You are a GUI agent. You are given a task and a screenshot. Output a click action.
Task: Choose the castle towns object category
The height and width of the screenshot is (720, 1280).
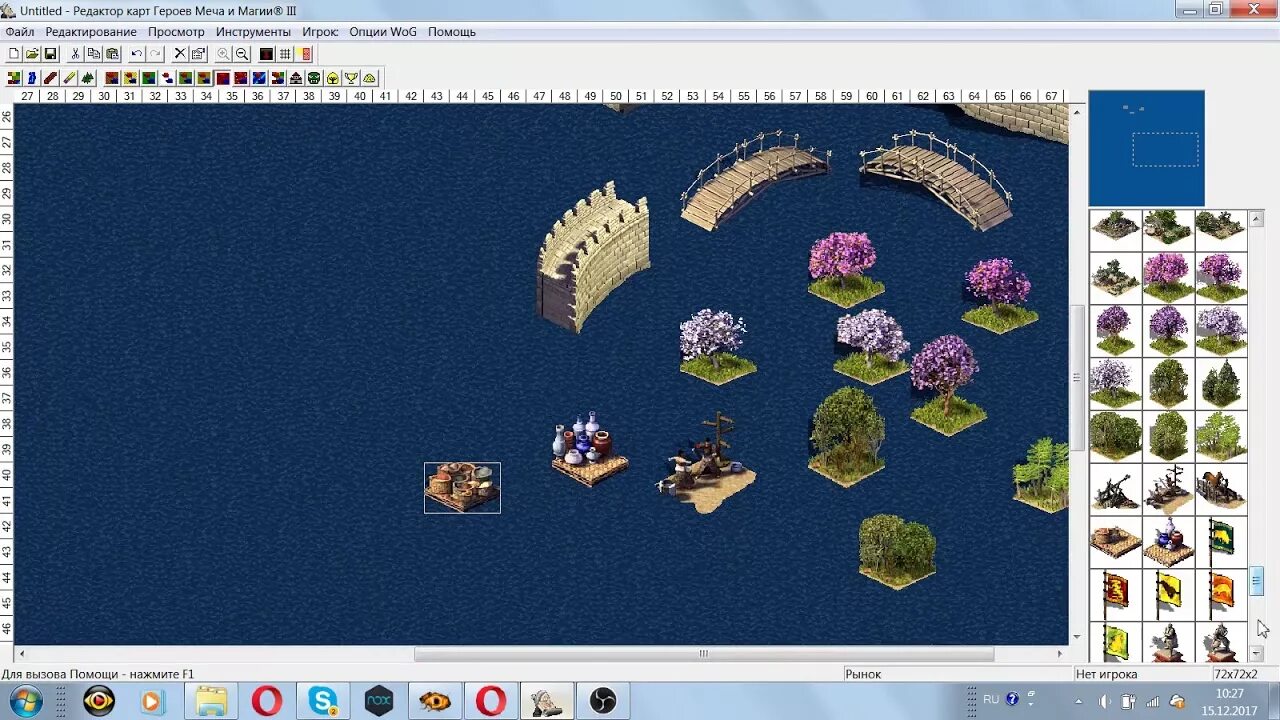tap(295, 78)
